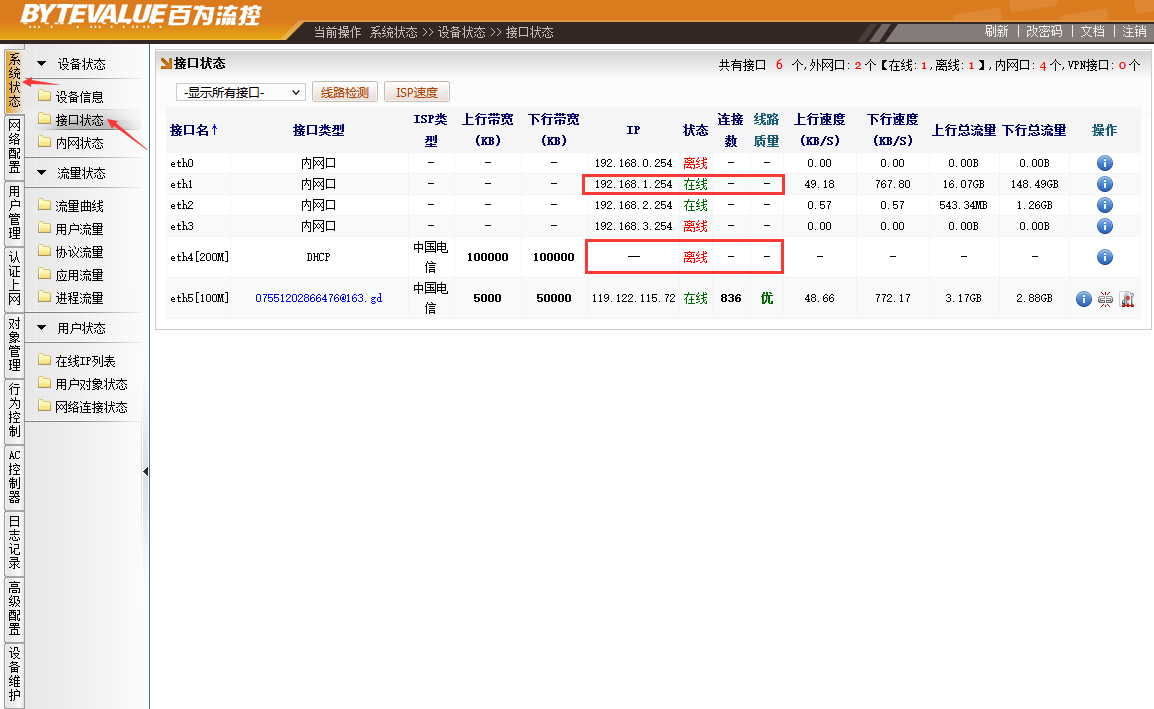Click the 07551202866476@163.gd account link
The width and height of the screenshot is (1154, 709).
318,298
